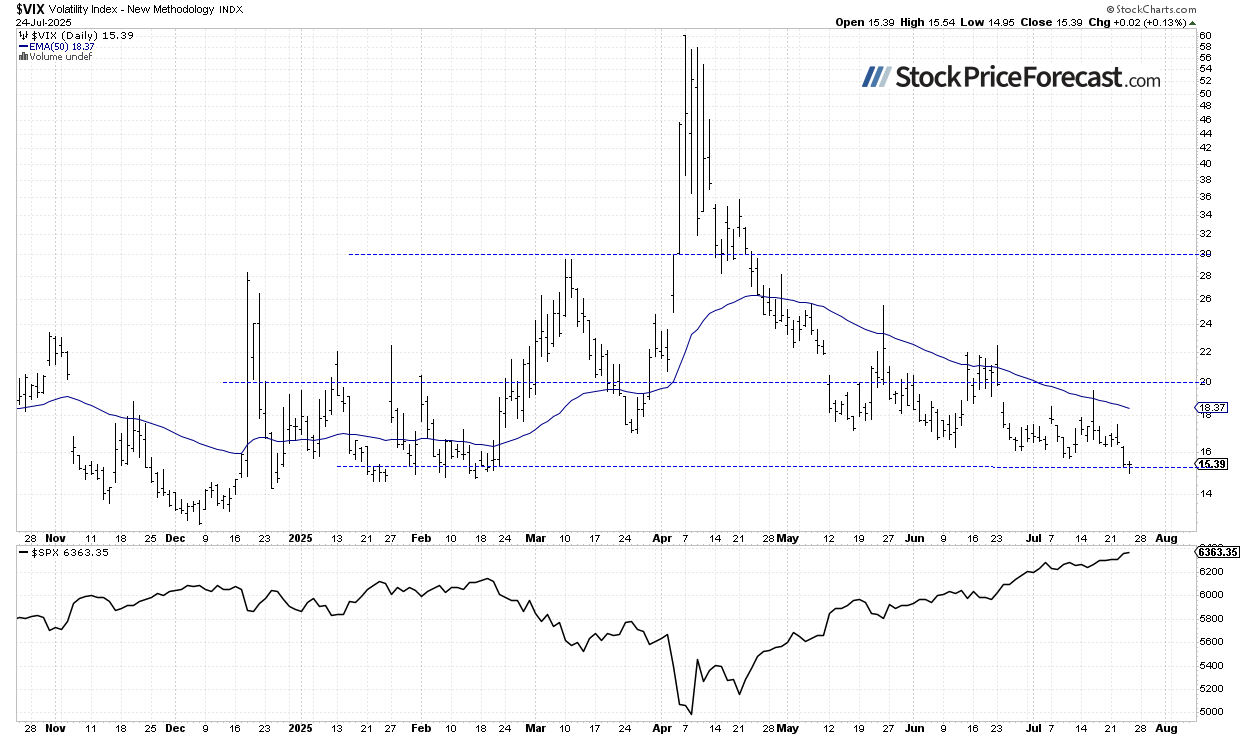
Task: Click the blue slash marks in the StockPriceForecast logo
Action: [876, 77]
